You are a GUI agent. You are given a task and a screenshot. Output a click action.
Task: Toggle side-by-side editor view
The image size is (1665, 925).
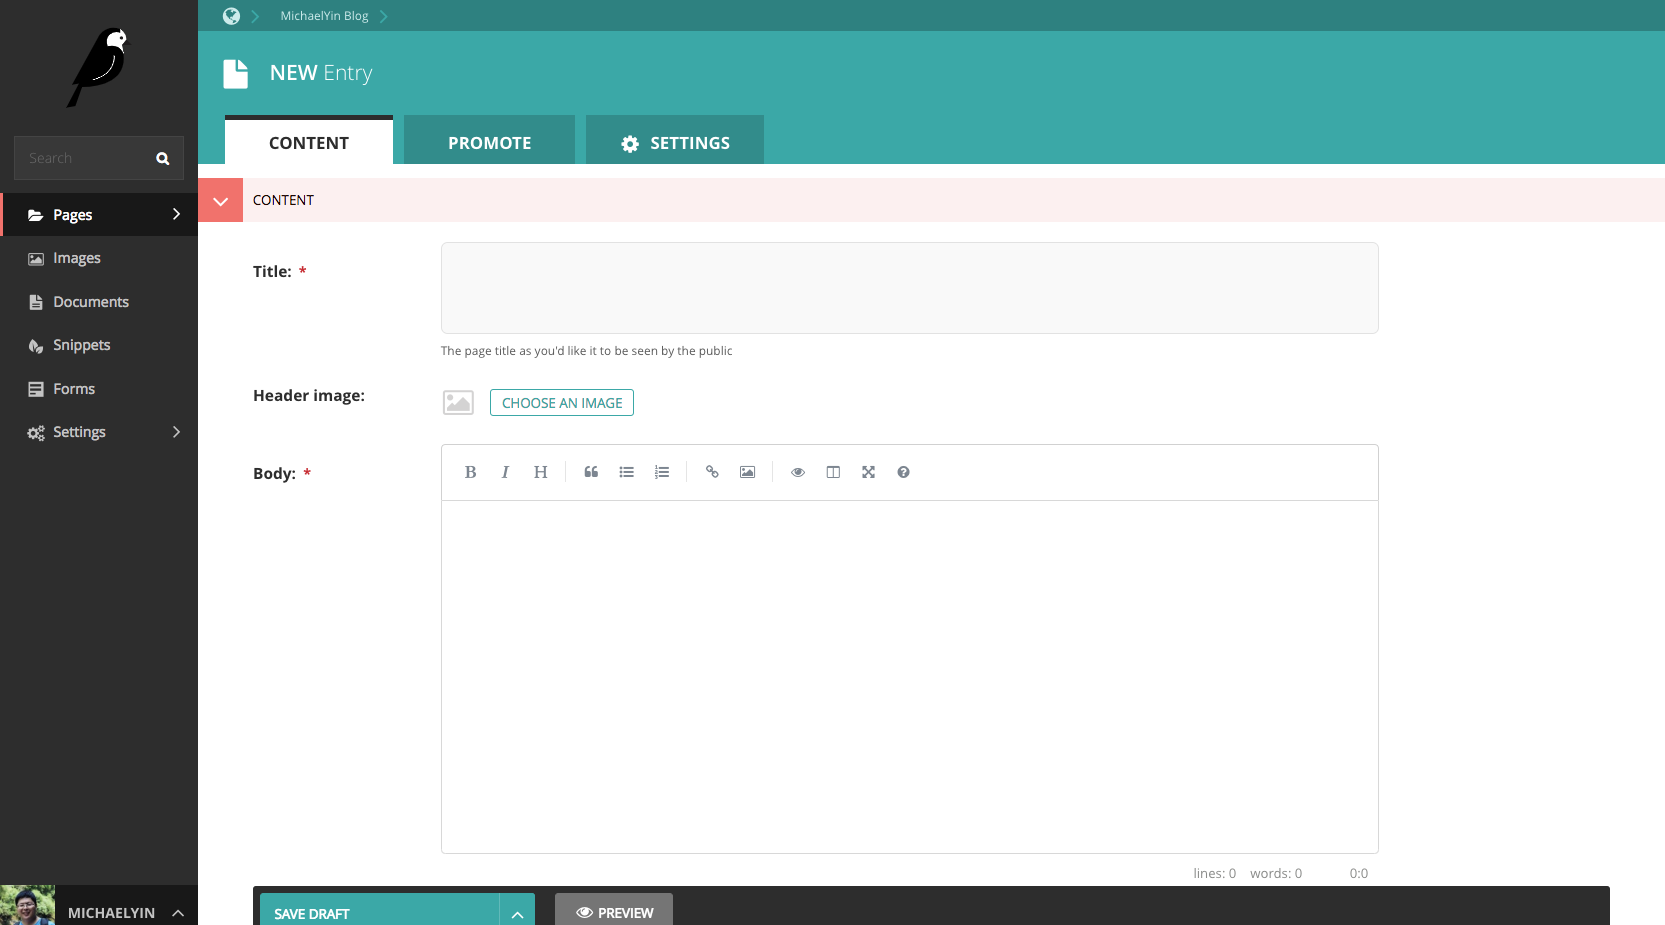click(x=833, y=472)
